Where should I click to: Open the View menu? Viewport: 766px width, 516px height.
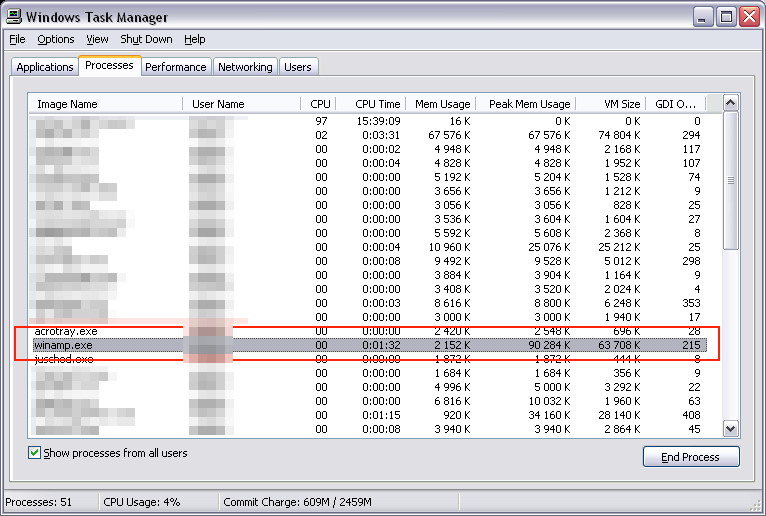(x=97, y=39)
